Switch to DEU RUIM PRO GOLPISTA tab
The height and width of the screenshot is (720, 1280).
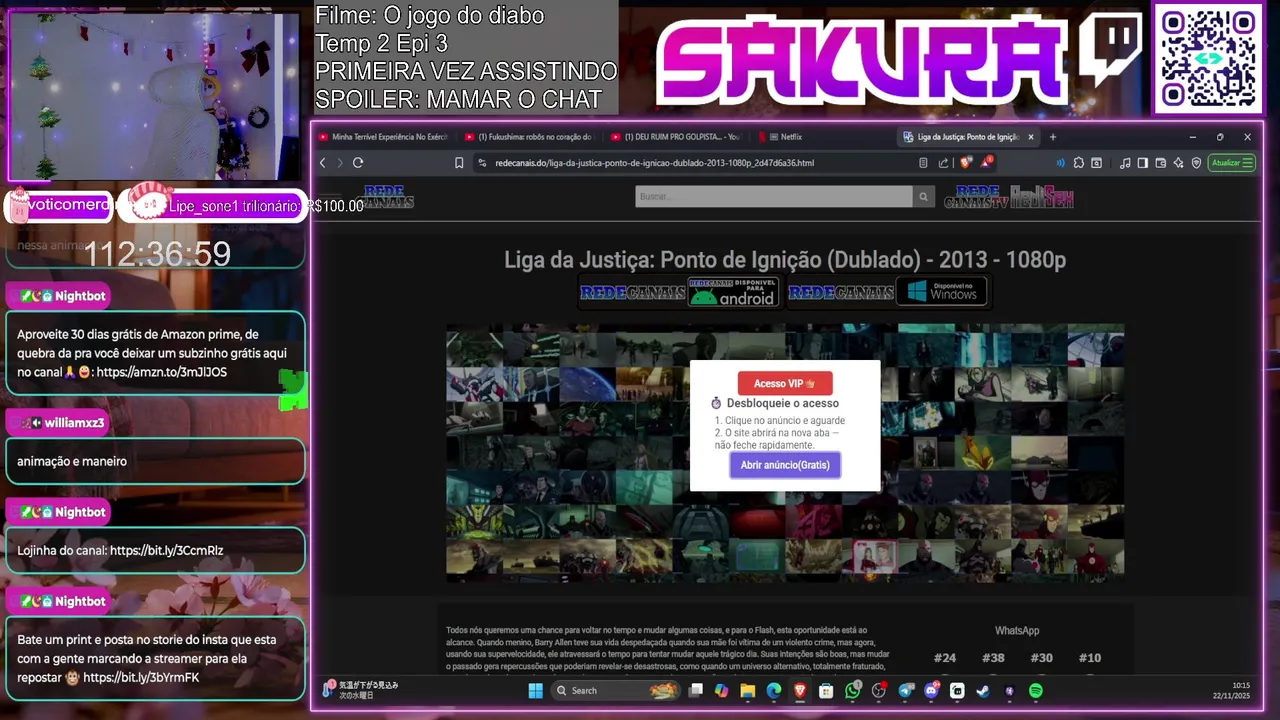coord(677,137)
